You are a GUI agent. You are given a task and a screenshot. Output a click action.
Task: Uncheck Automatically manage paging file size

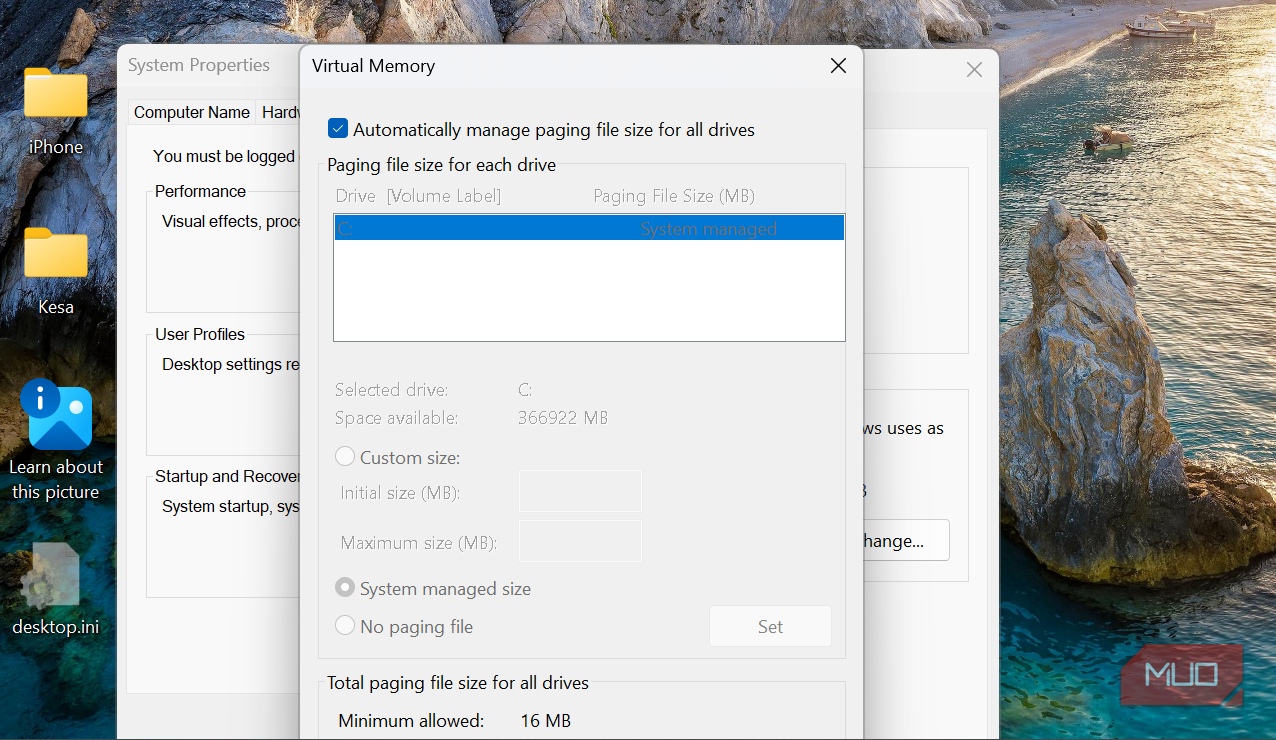(x=338, y=129)
